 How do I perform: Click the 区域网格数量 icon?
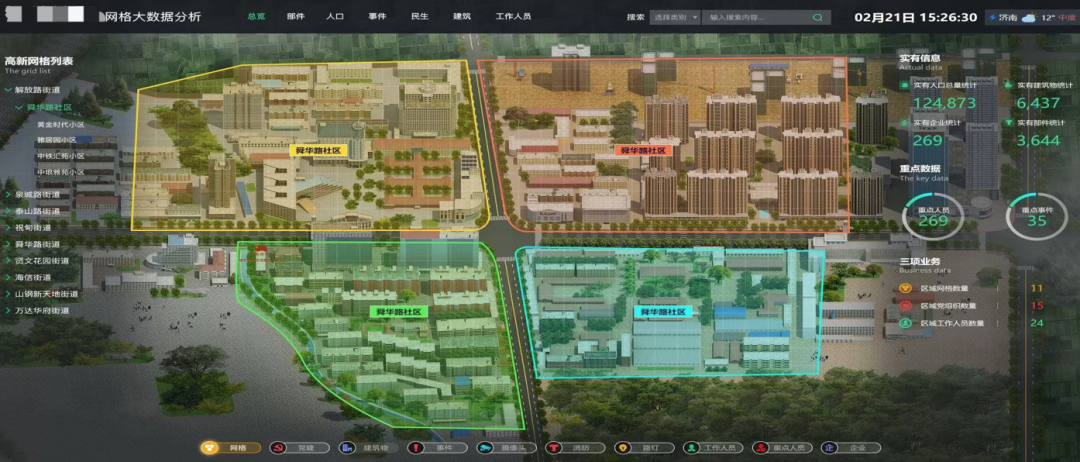[906, 288]
